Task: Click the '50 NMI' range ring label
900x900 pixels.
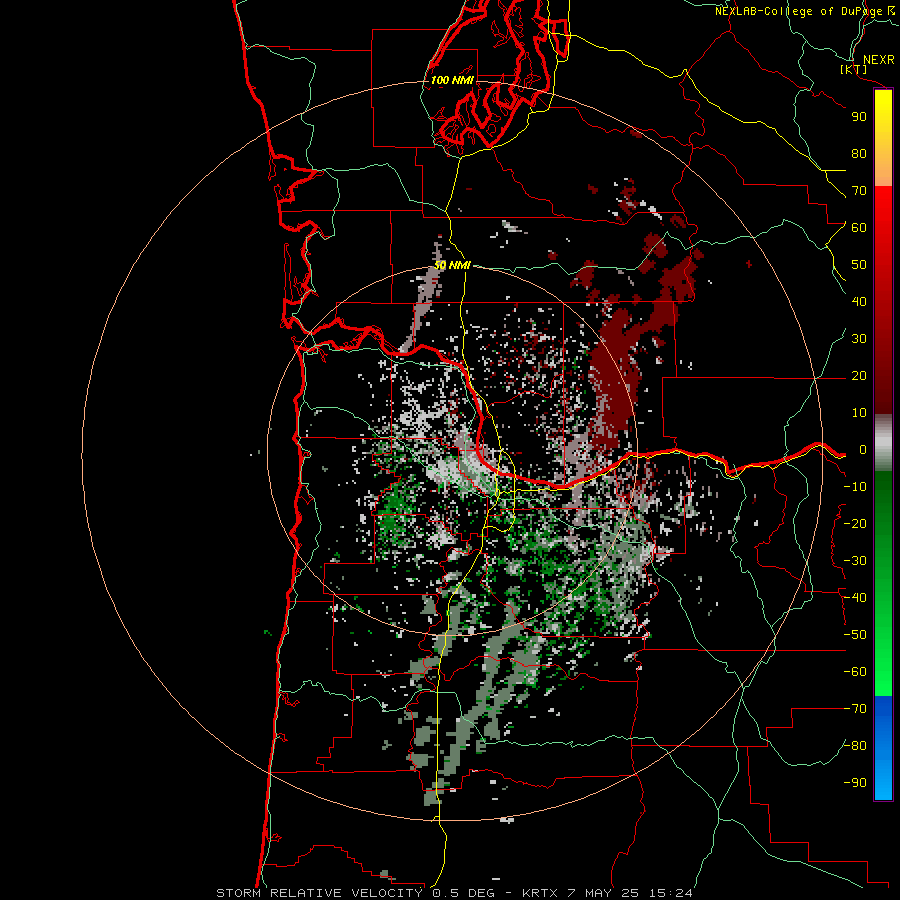Action: [452, 265]
